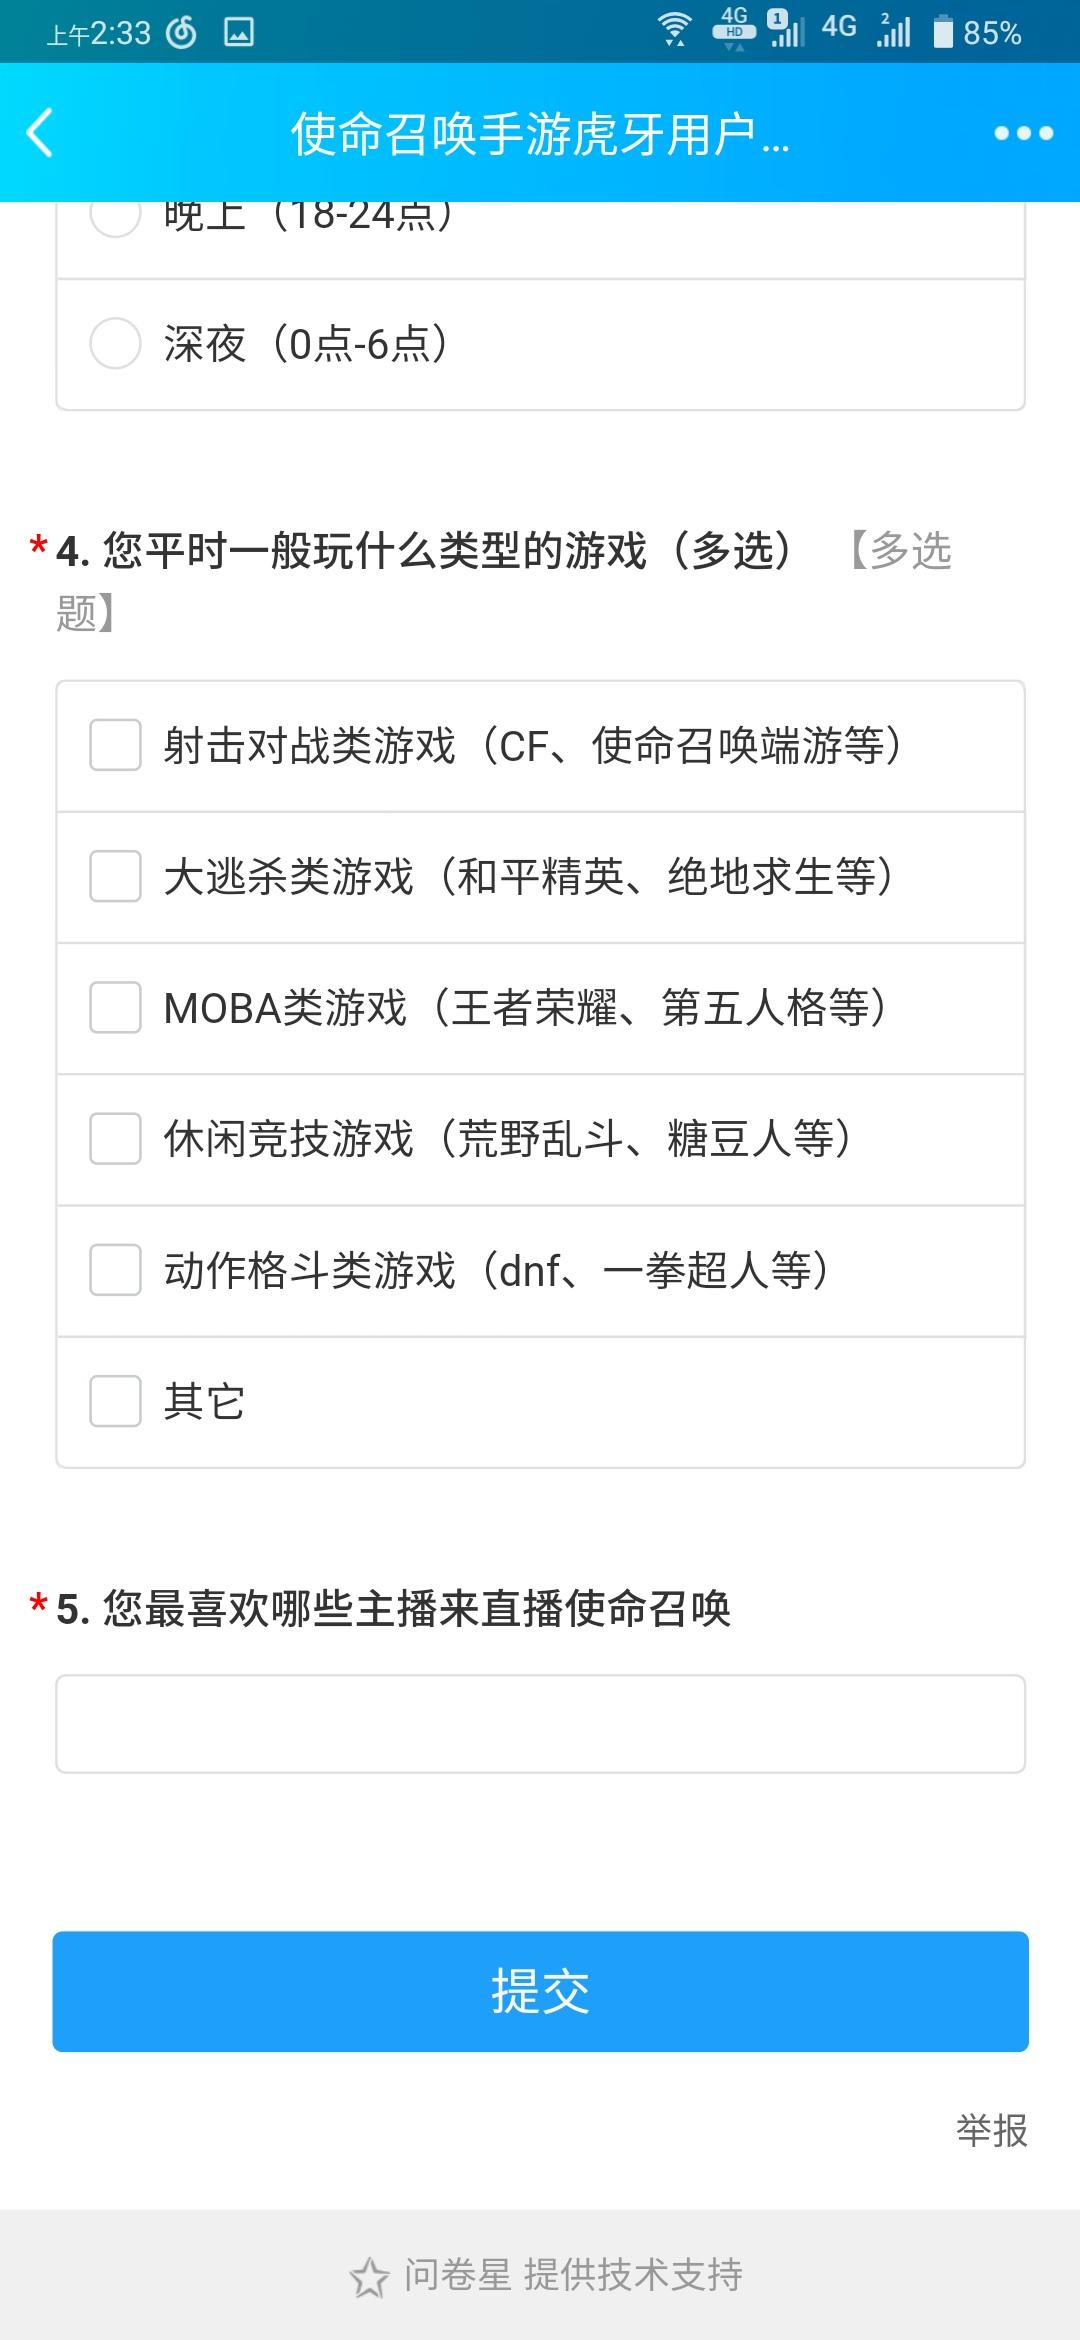Image resolution: width=1080 pixels, height=2340 pixels.
Task: Focus the favorite streamer text field
Action: 540,1723
